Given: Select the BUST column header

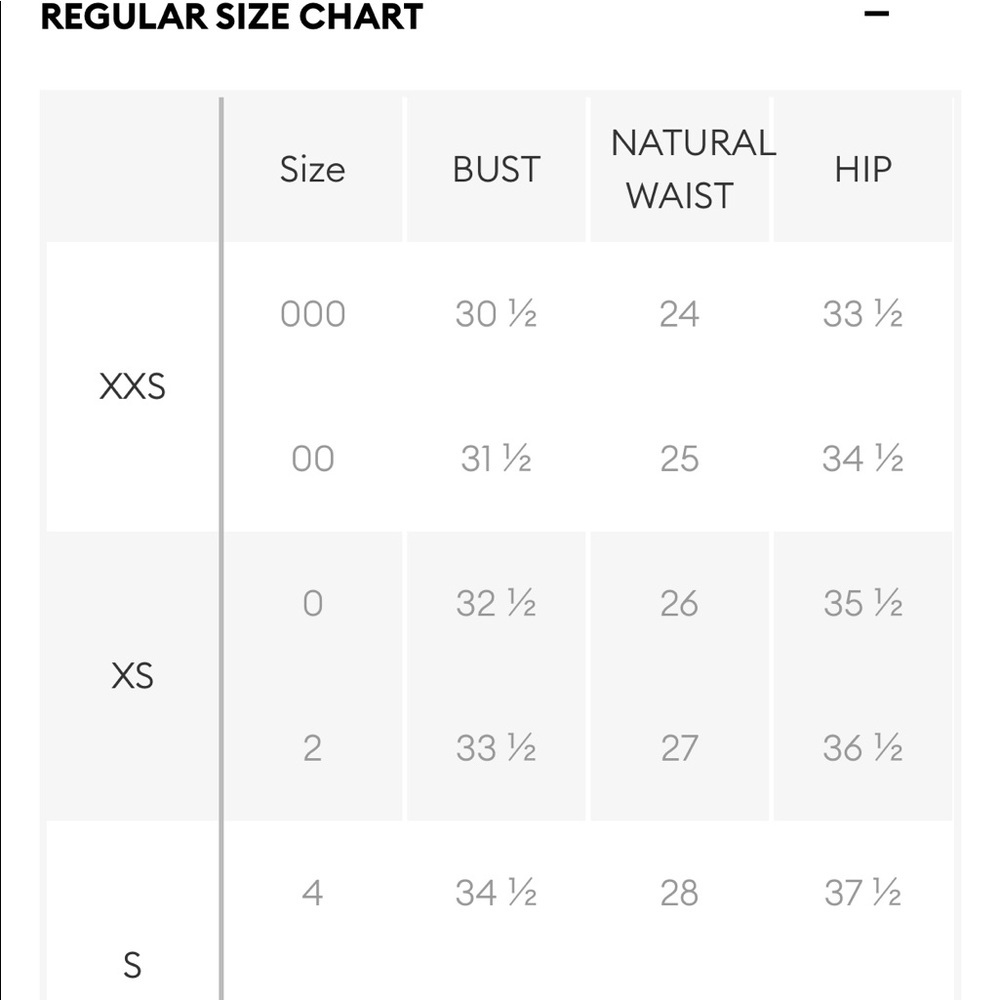Looking at the screenshot, I should click(496, 169).
